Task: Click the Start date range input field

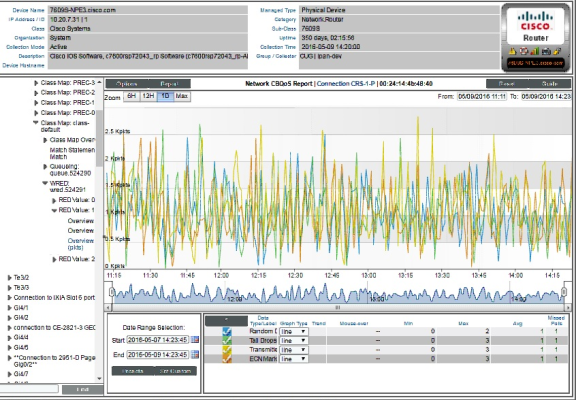Action: 158,340
